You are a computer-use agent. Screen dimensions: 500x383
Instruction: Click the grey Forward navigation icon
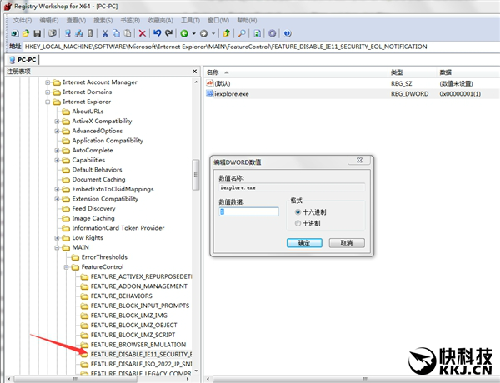coord(204,33)
